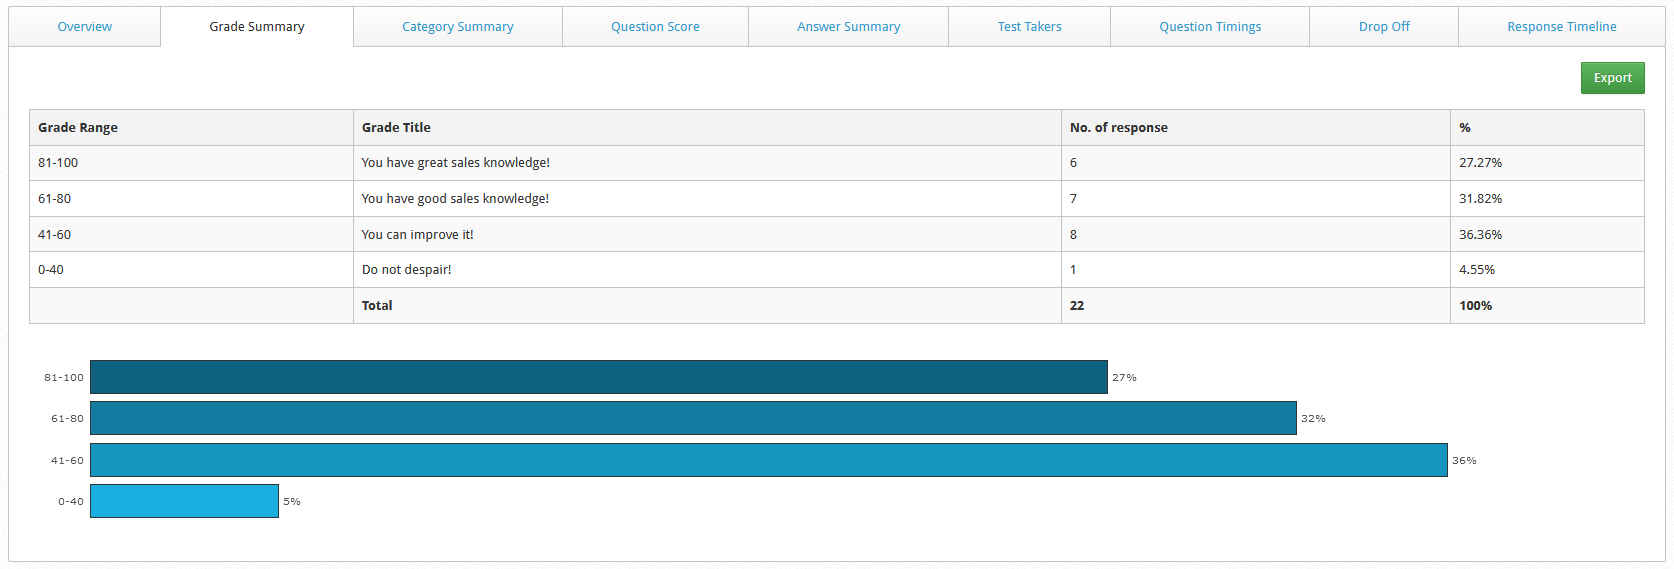
Task: Click the Grade Title column header
Action: click(396, 128)
